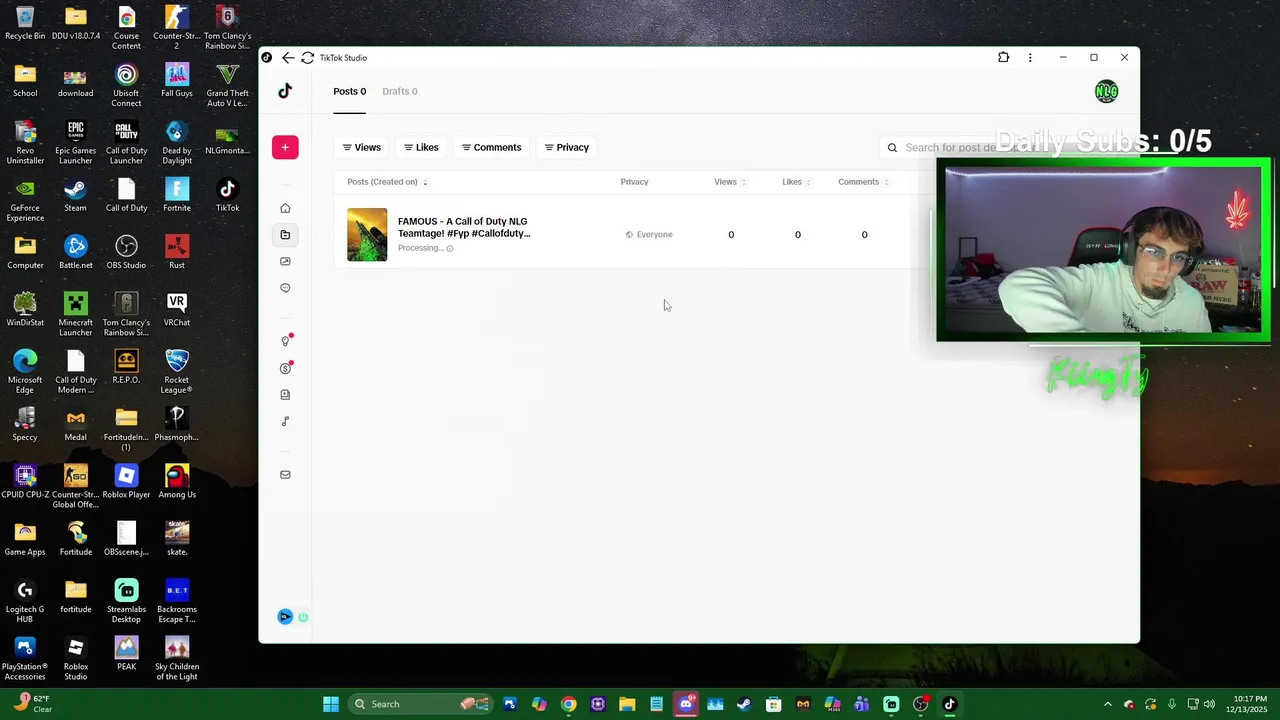
Task: Open the Comments filter dropdown
Action: pyautogui.click(x=491, y=147)
